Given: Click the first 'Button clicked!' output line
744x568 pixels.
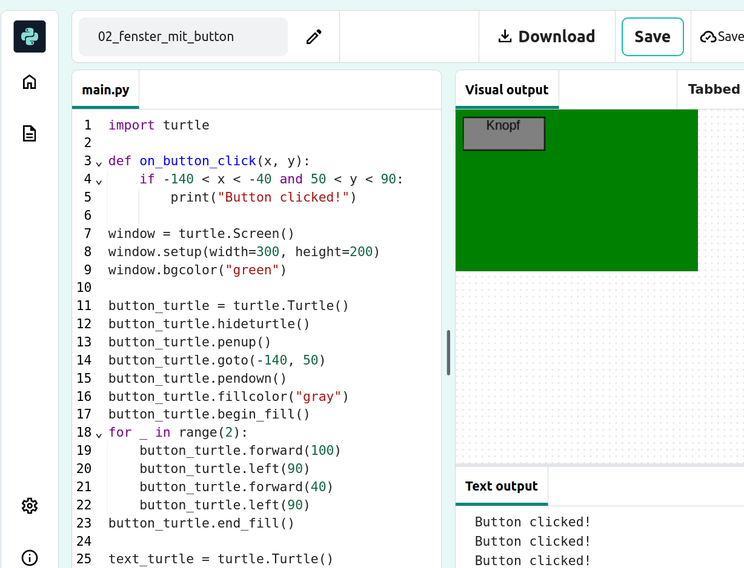Looking at the screenshot, I should click(x=532, y=521).
